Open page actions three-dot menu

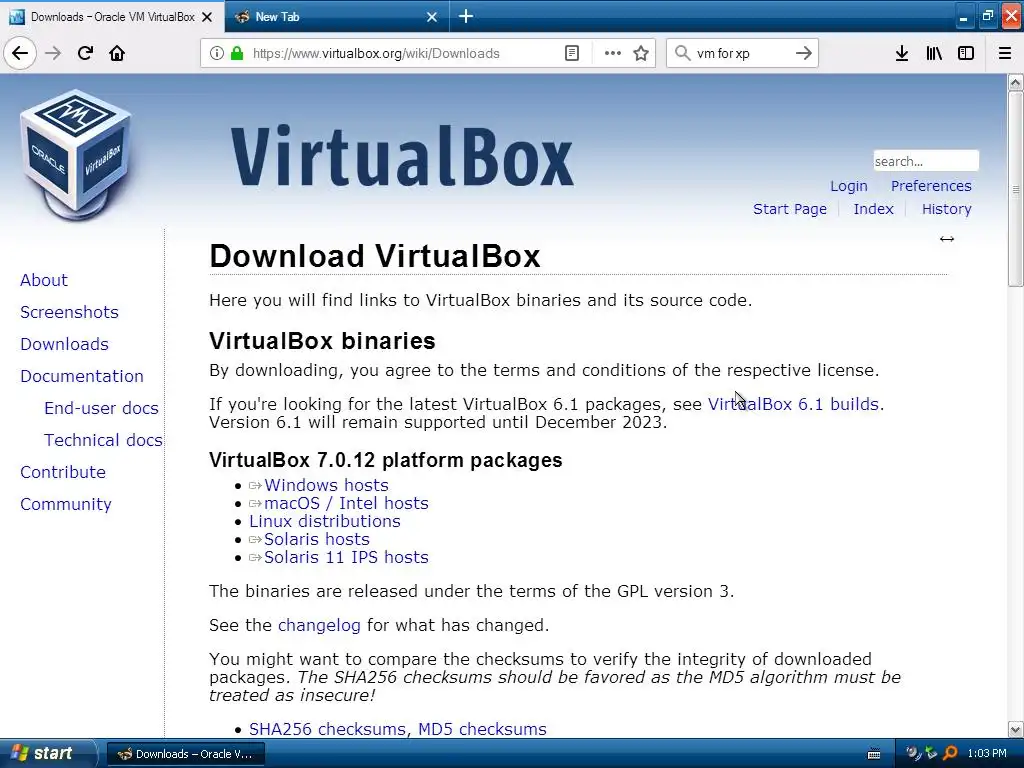613,54
